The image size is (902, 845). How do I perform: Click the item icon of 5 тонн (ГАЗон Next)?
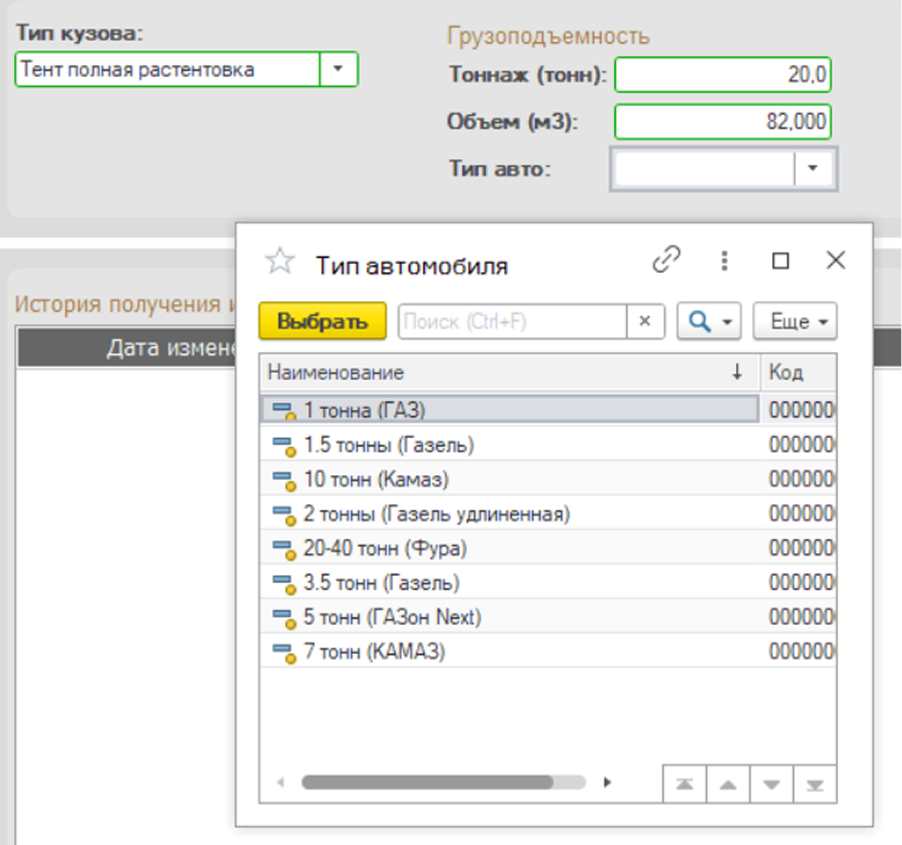284,619
